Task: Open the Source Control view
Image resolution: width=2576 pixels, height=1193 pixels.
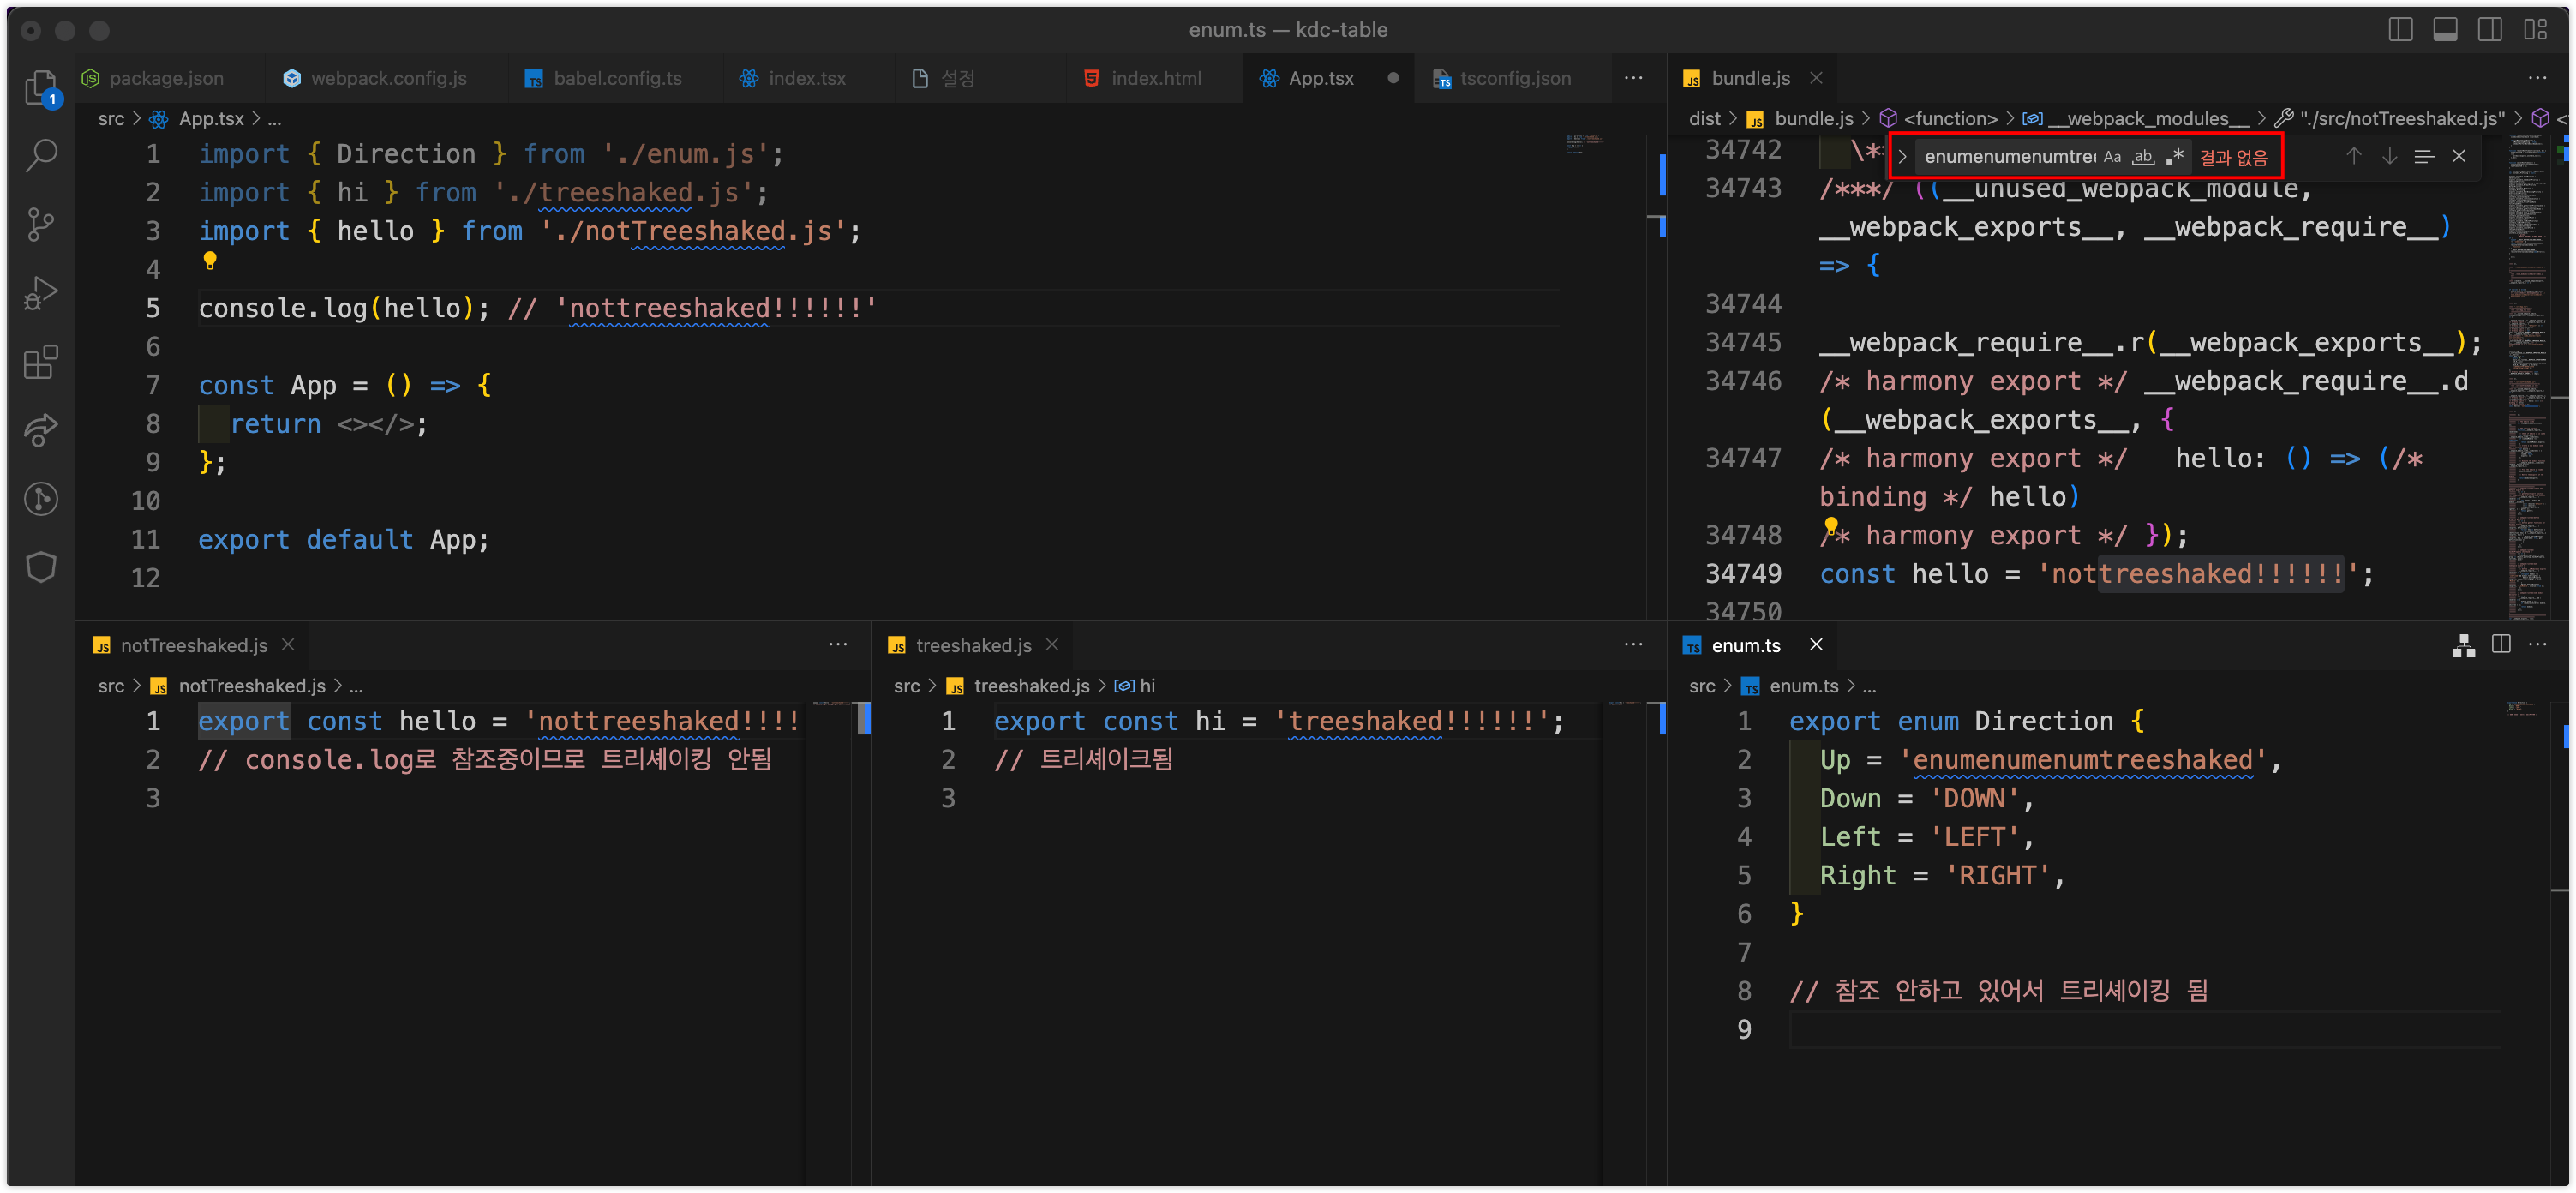Action: [41, 224]
